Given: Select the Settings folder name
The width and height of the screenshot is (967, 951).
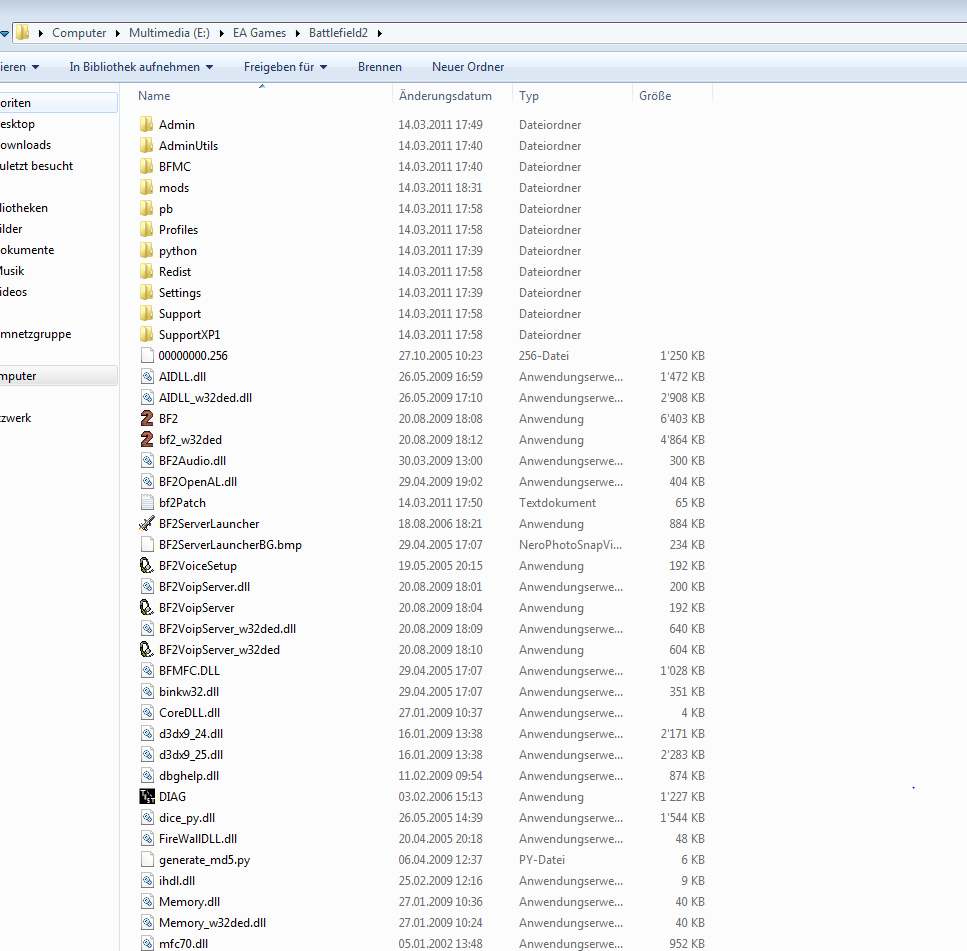Looking at the screenshot, I should (179, 292).
